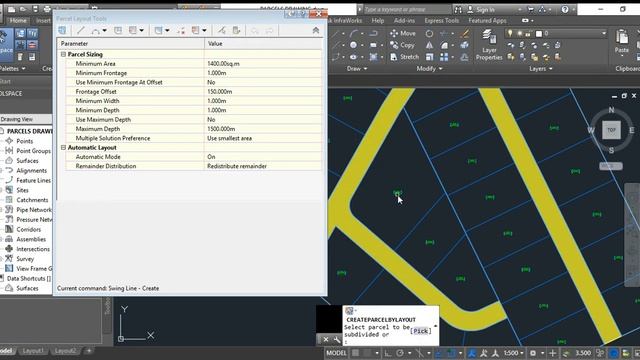The width and height of the screenshot is (640, 360).
Task: Click the Draw Freehand lot line tool icon
Action: (118, 31)
